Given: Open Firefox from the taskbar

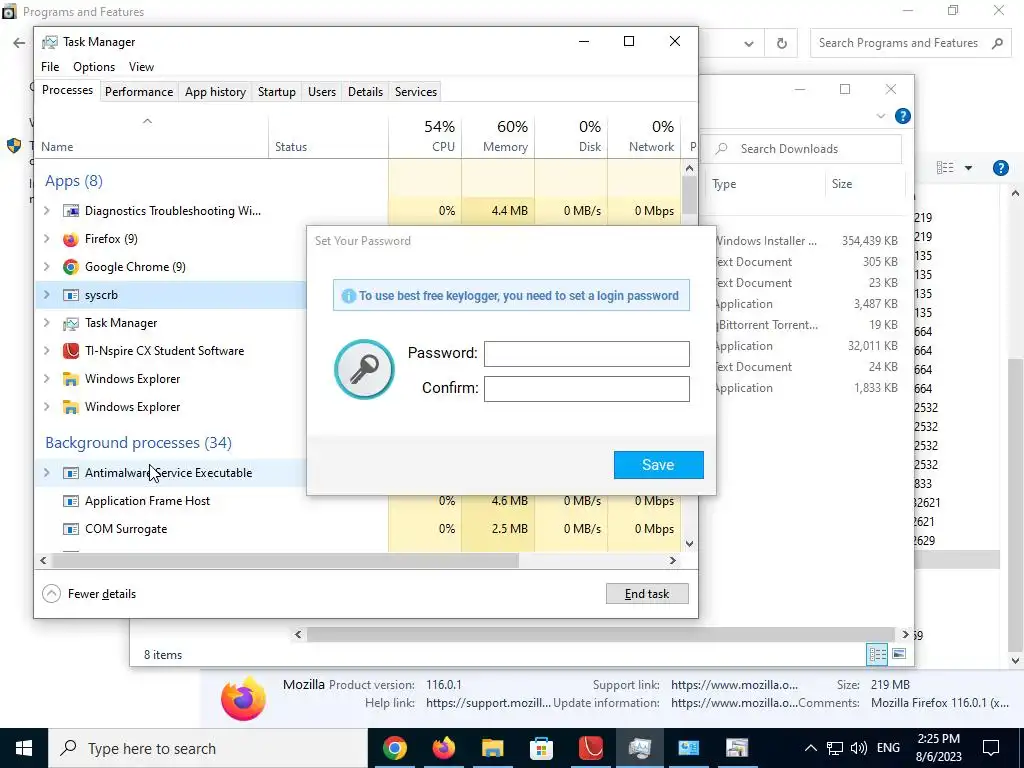Looking at the screenshot, I should (x=443, y=748).
